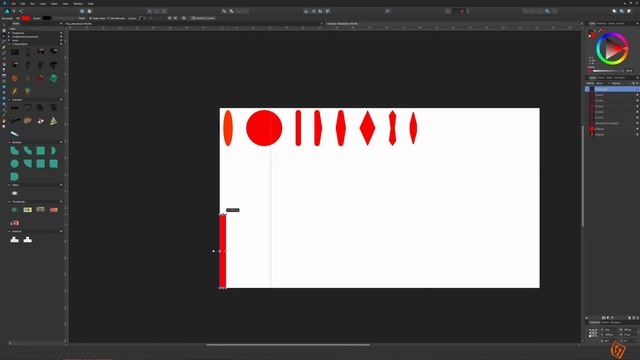Screen dimensions: 640x360
Task: Open the File menu
Action: pos(13,4)
